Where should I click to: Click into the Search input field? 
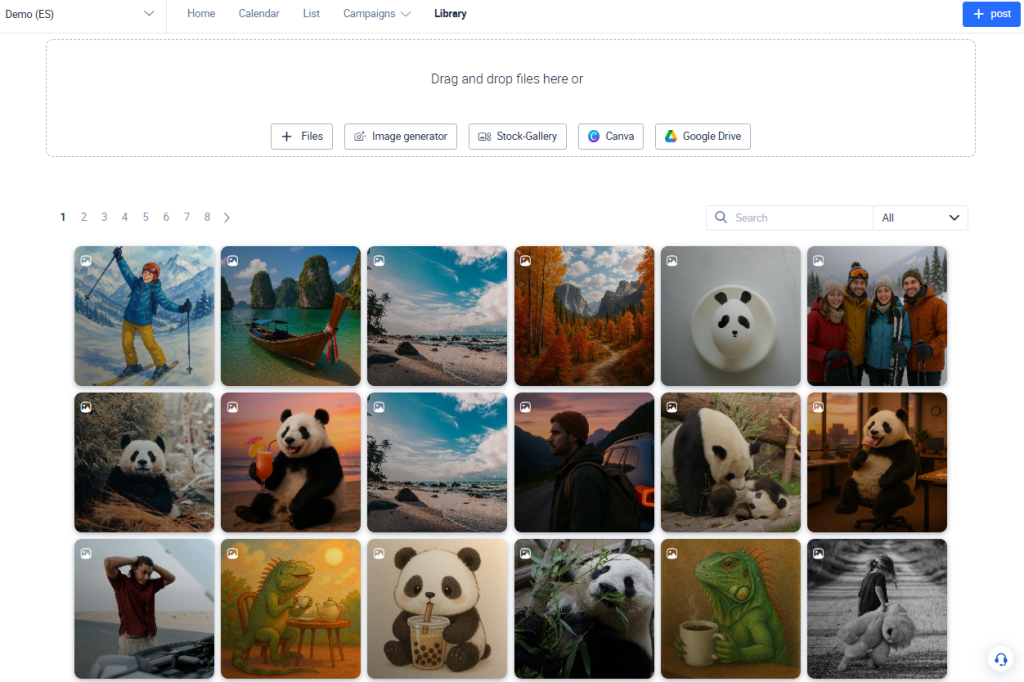pos(800,218)
